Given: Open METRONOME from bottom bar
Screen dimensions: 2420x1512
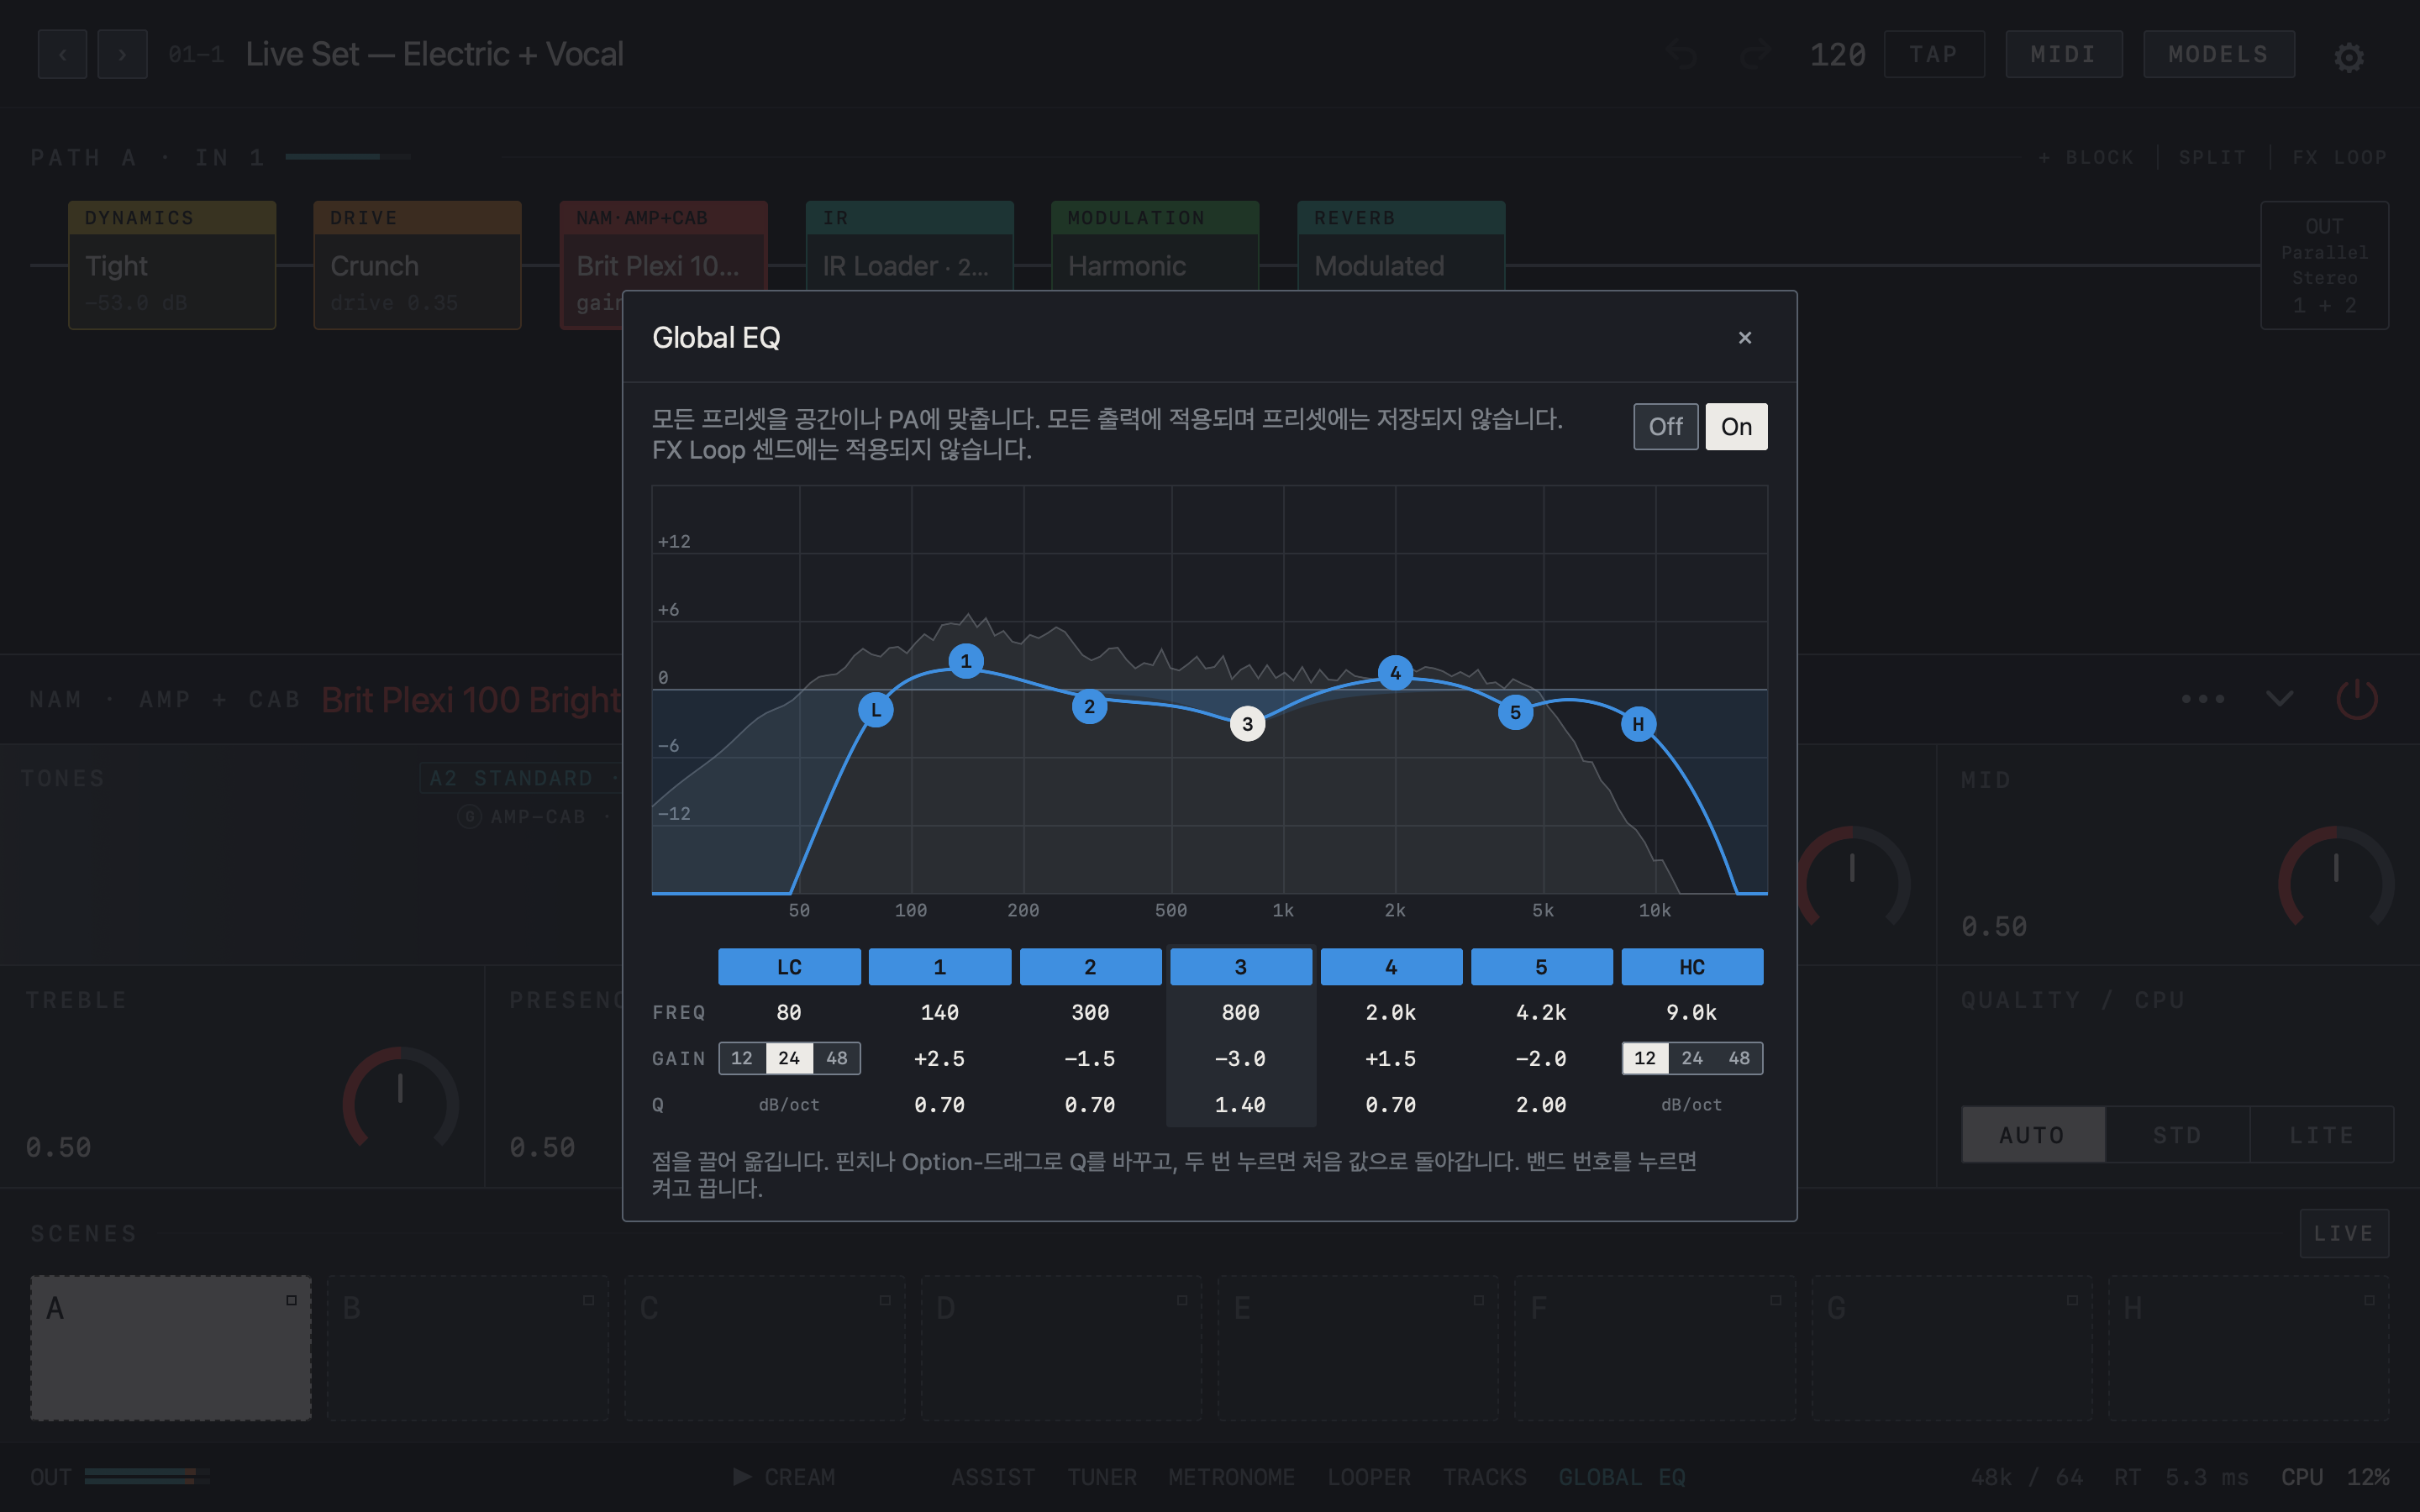Looking at the screenshot, I should (x=1231, y=1477).
